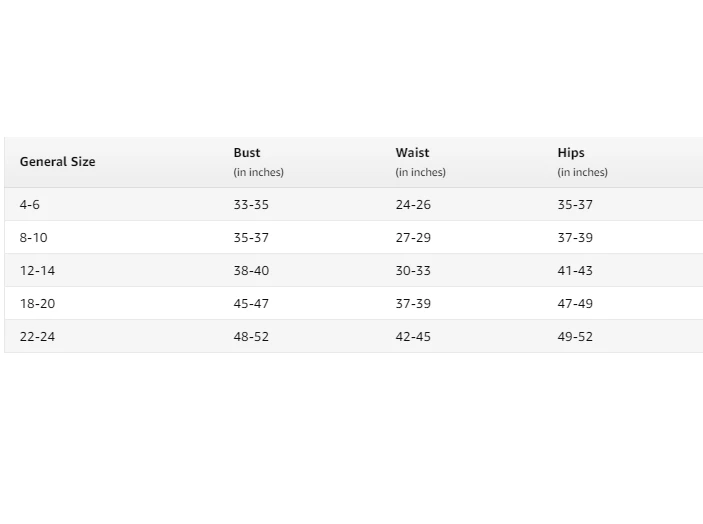Click the 41-43 hips measurement
The image size is (703, 524).
[575, 271]
